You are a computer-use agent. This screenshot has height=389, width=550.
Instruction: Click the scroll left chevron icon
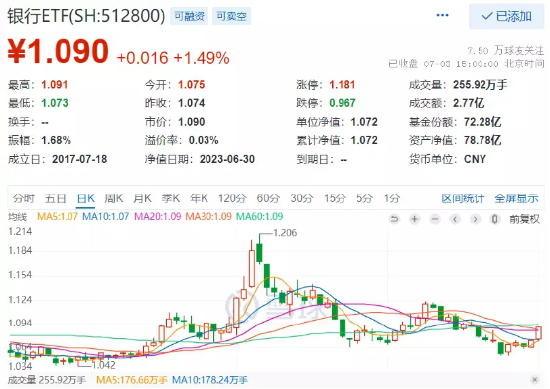click(455, 219)
